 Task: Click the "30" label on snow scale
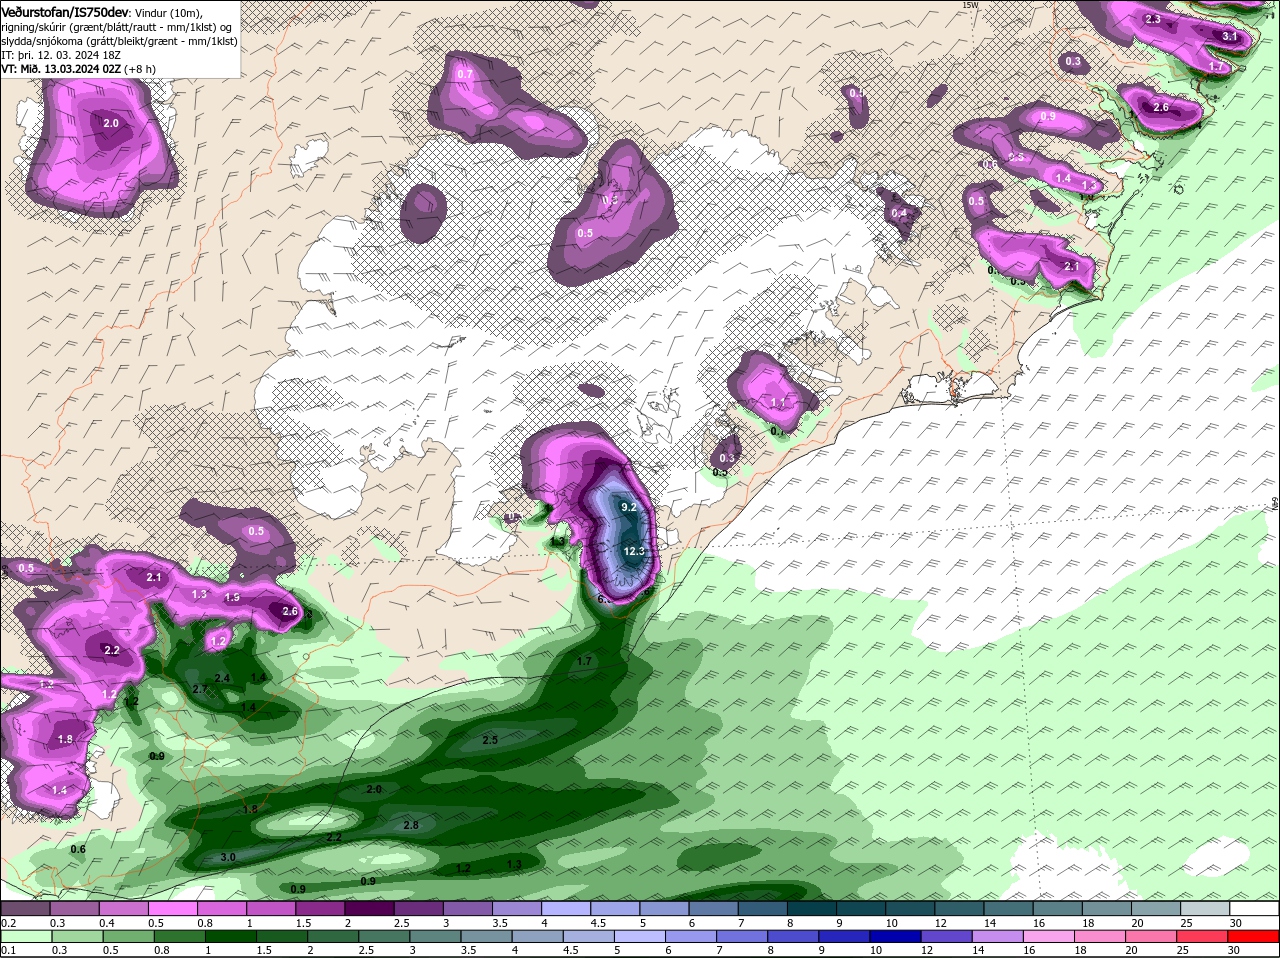point(1236,922)
